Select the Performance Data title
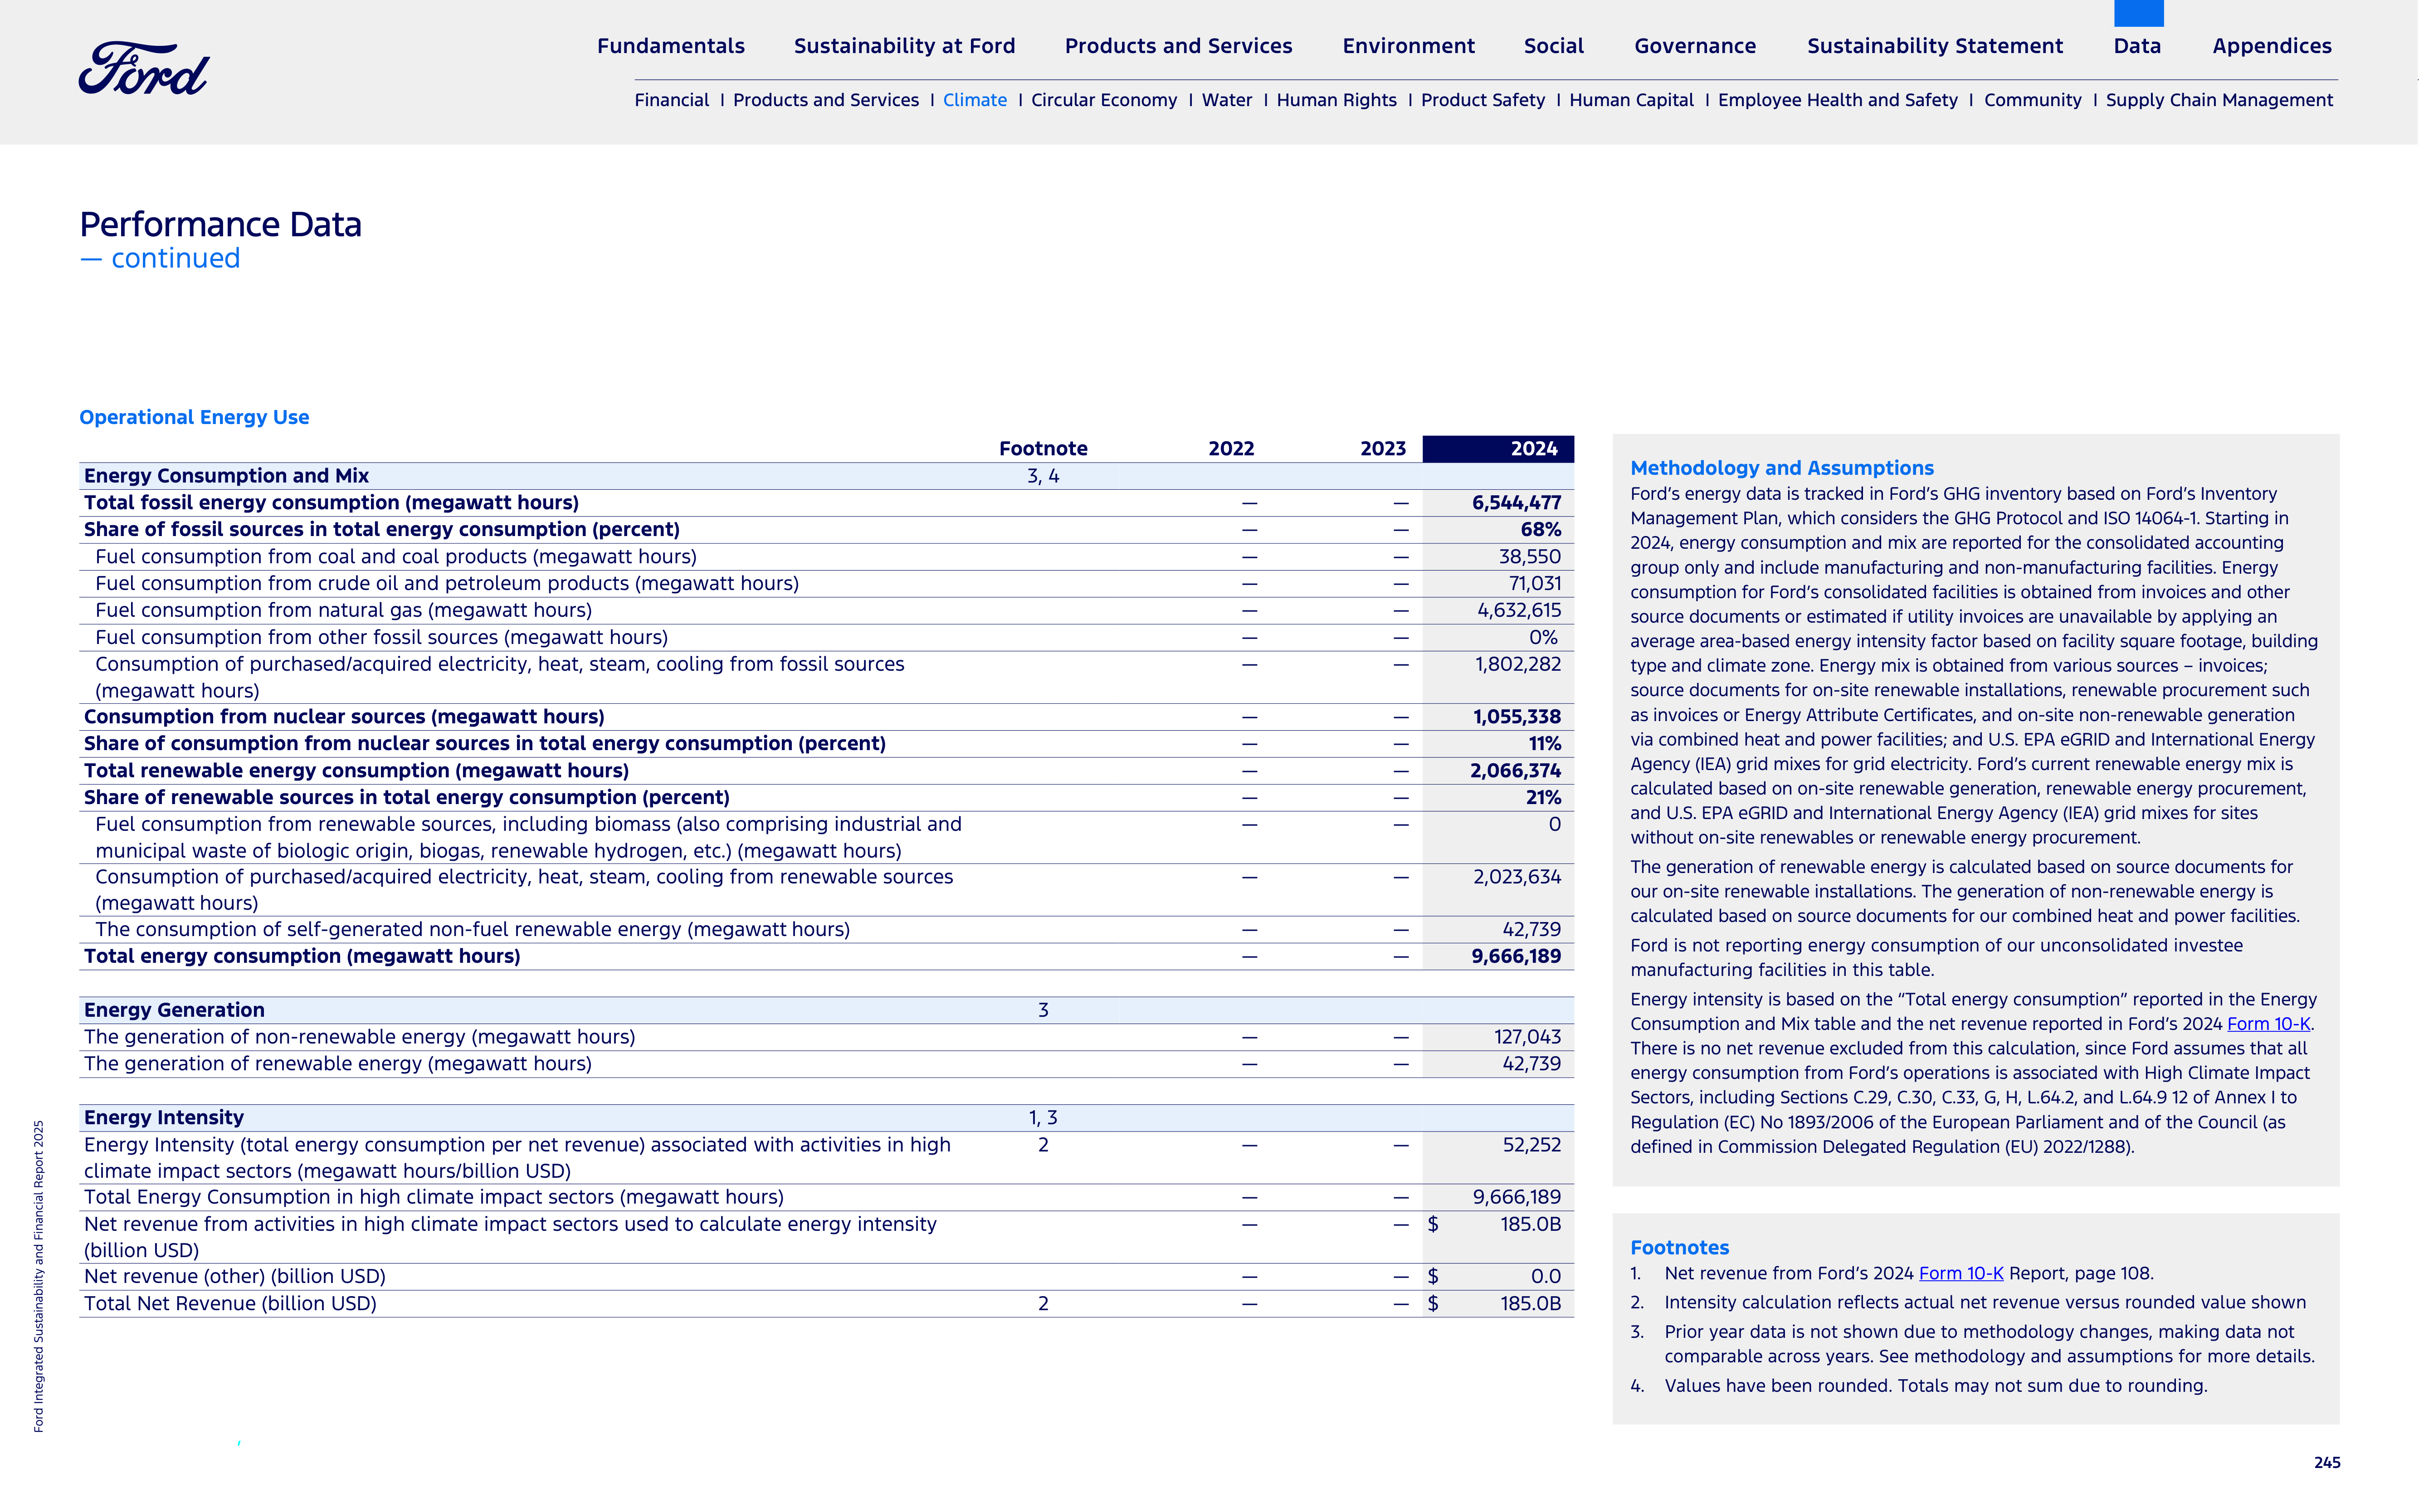 [x=220, y=224]
